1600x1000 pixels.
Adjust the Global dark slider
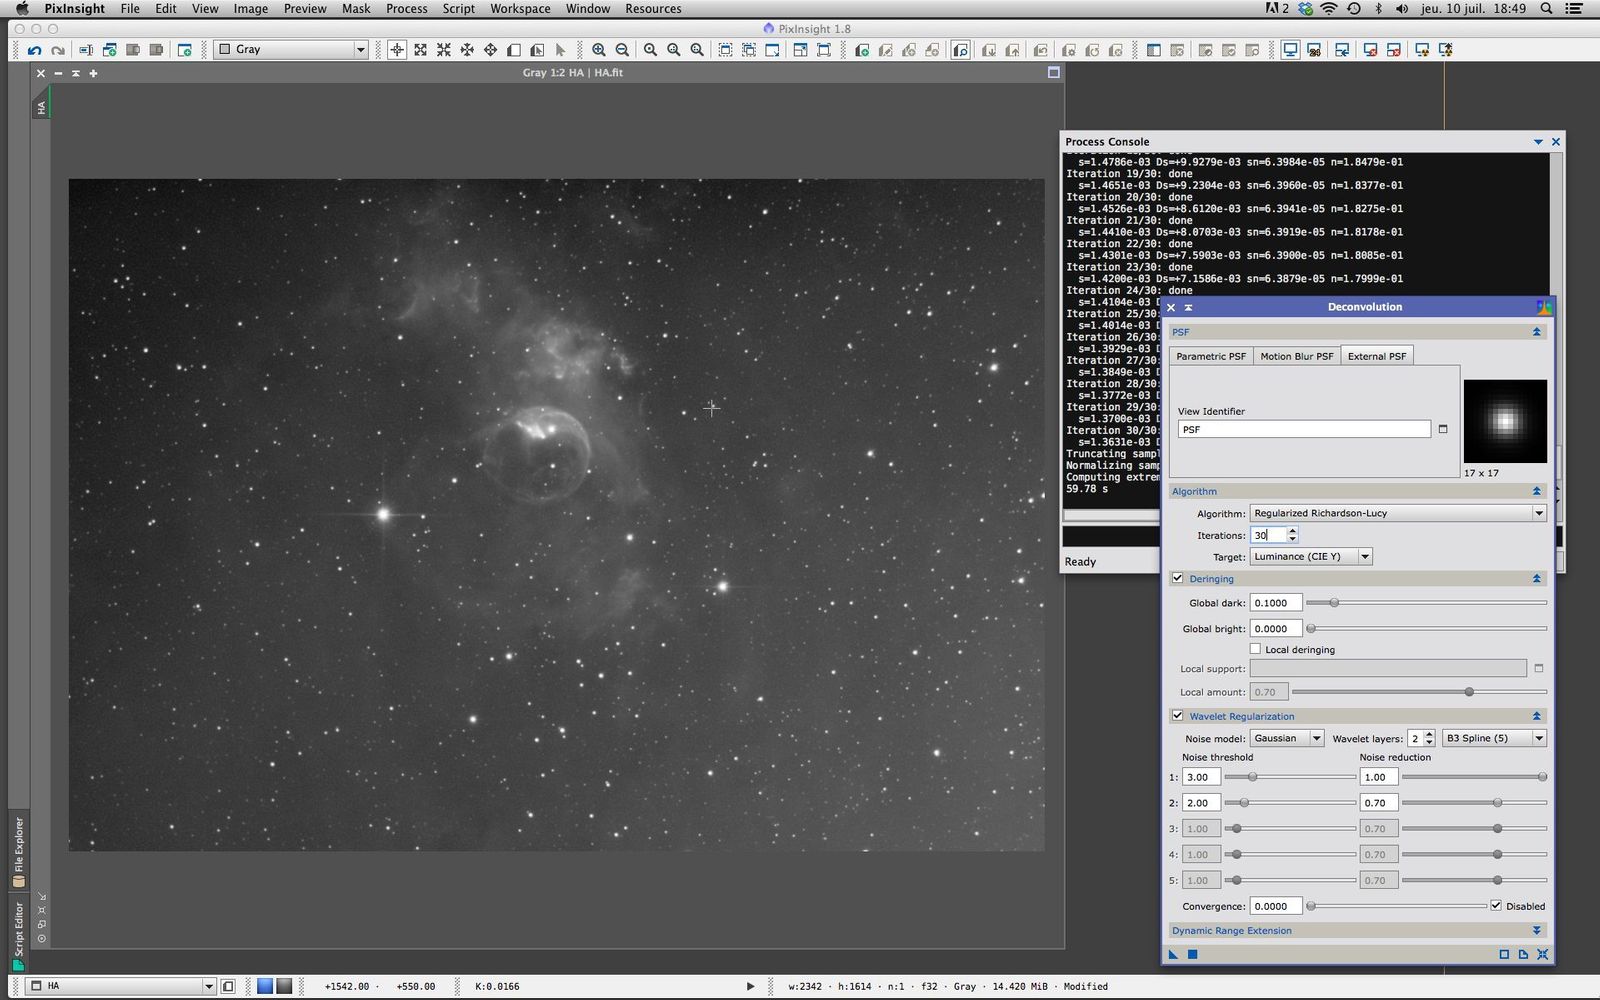point(1334,603)
